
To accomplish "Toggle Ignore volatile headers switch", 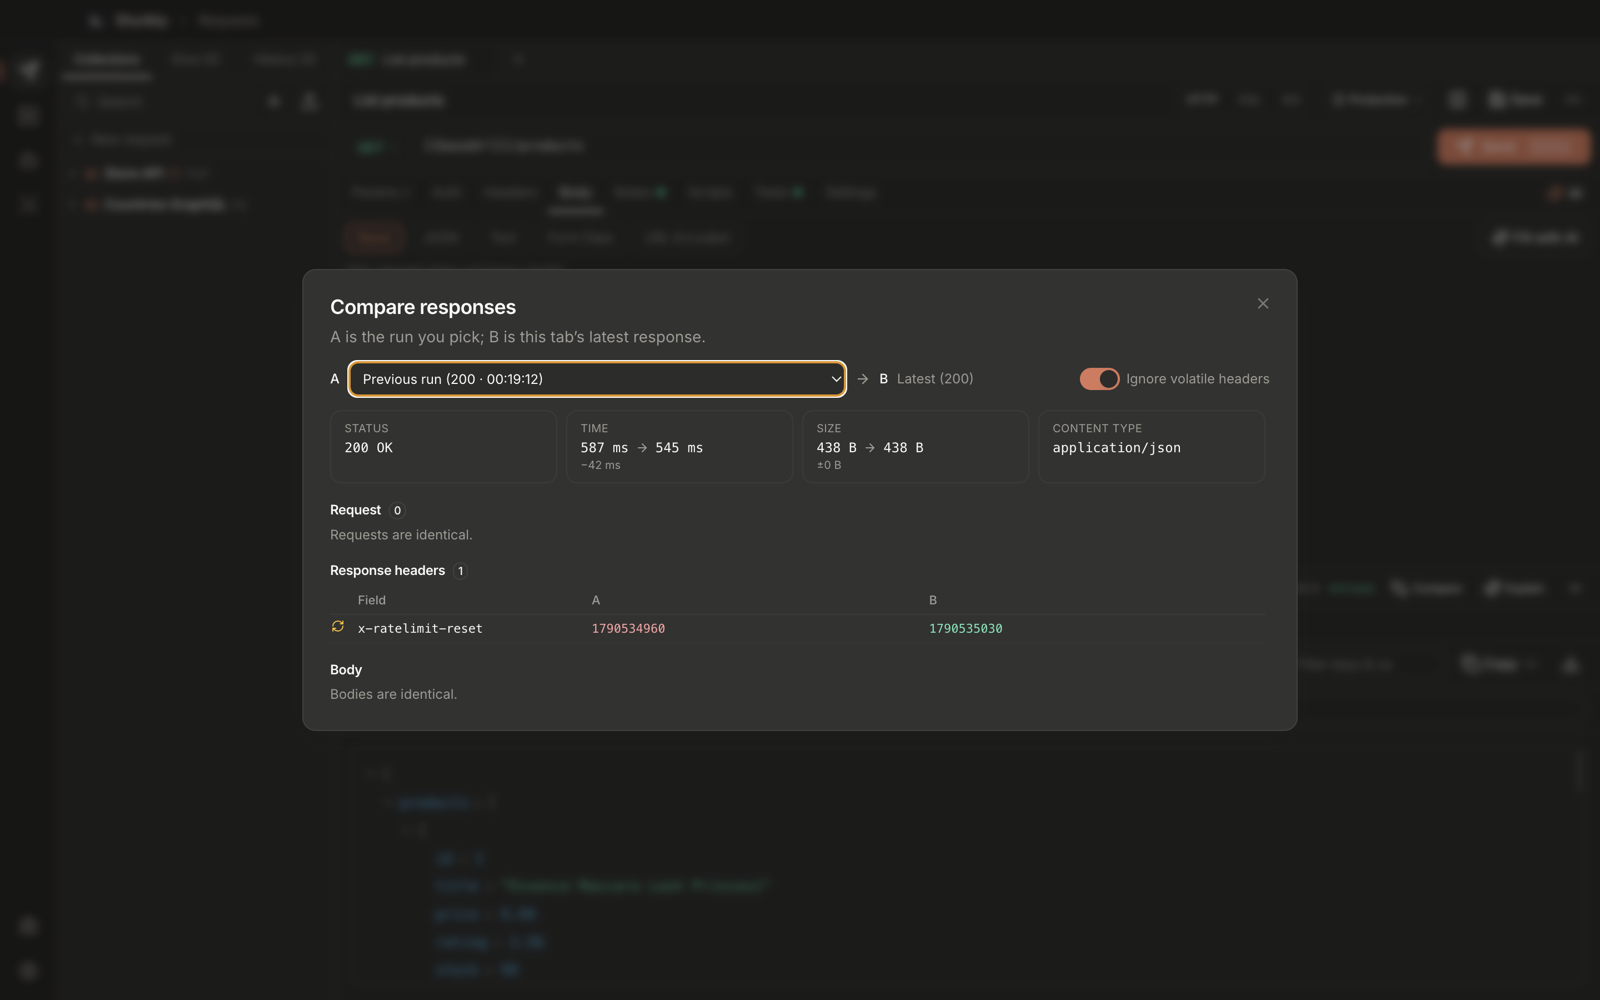I will tap(1099, 379).
